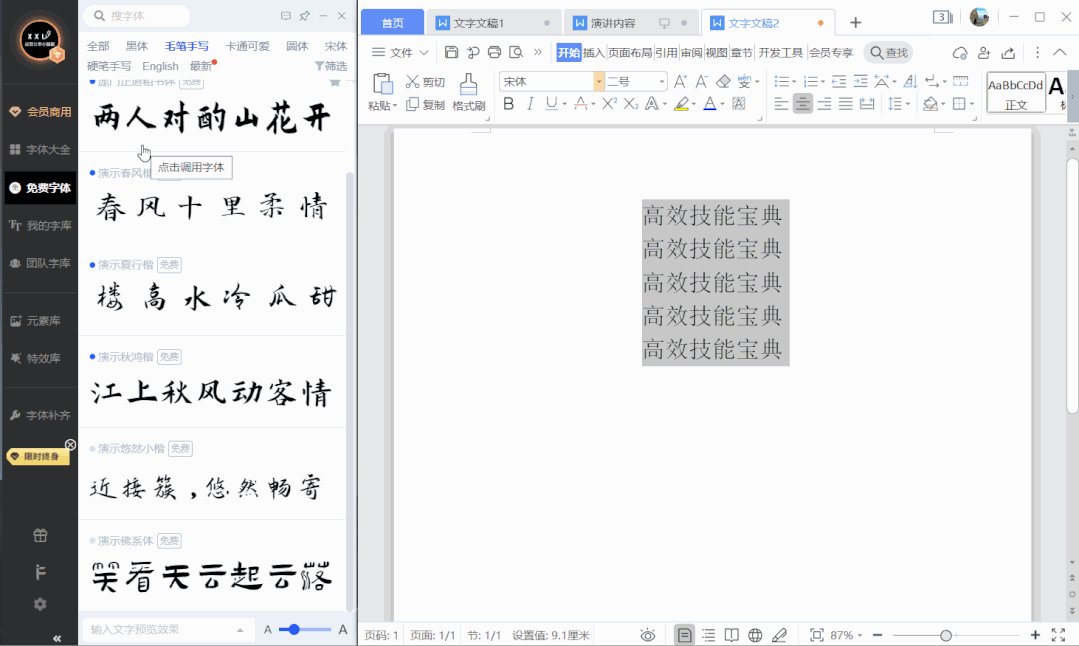Select center text alignment in the ribbon
Viewport: 1079px width, 646px height.
coord(803,104)
